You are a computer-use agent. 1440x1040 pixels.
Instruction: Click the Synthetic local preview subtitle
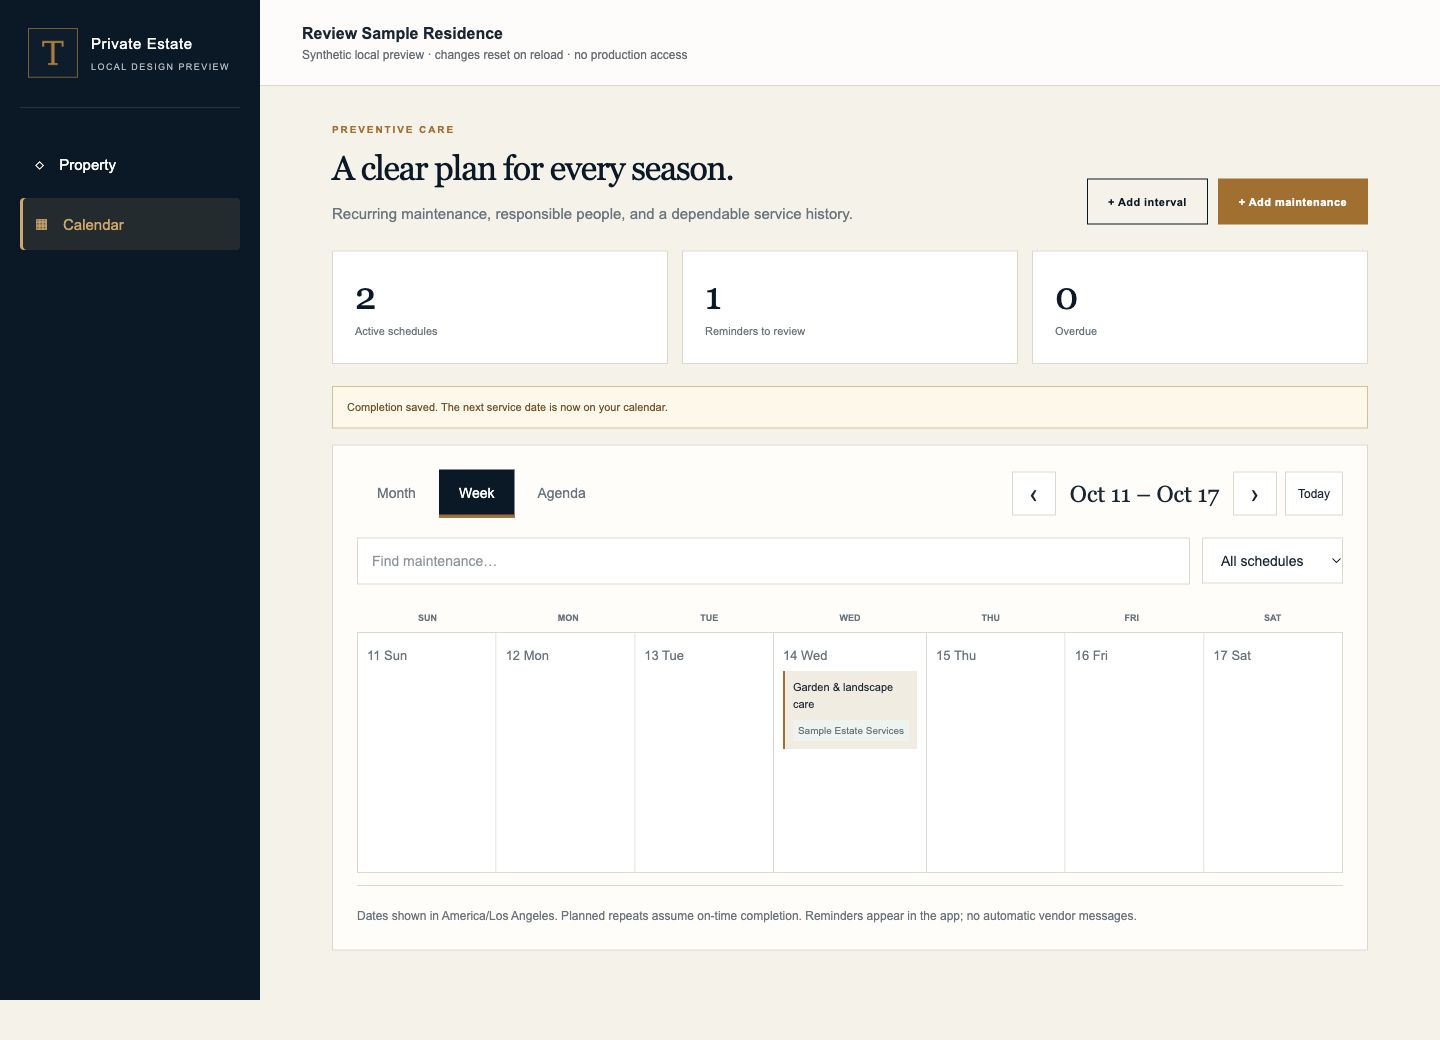(494, 55)
